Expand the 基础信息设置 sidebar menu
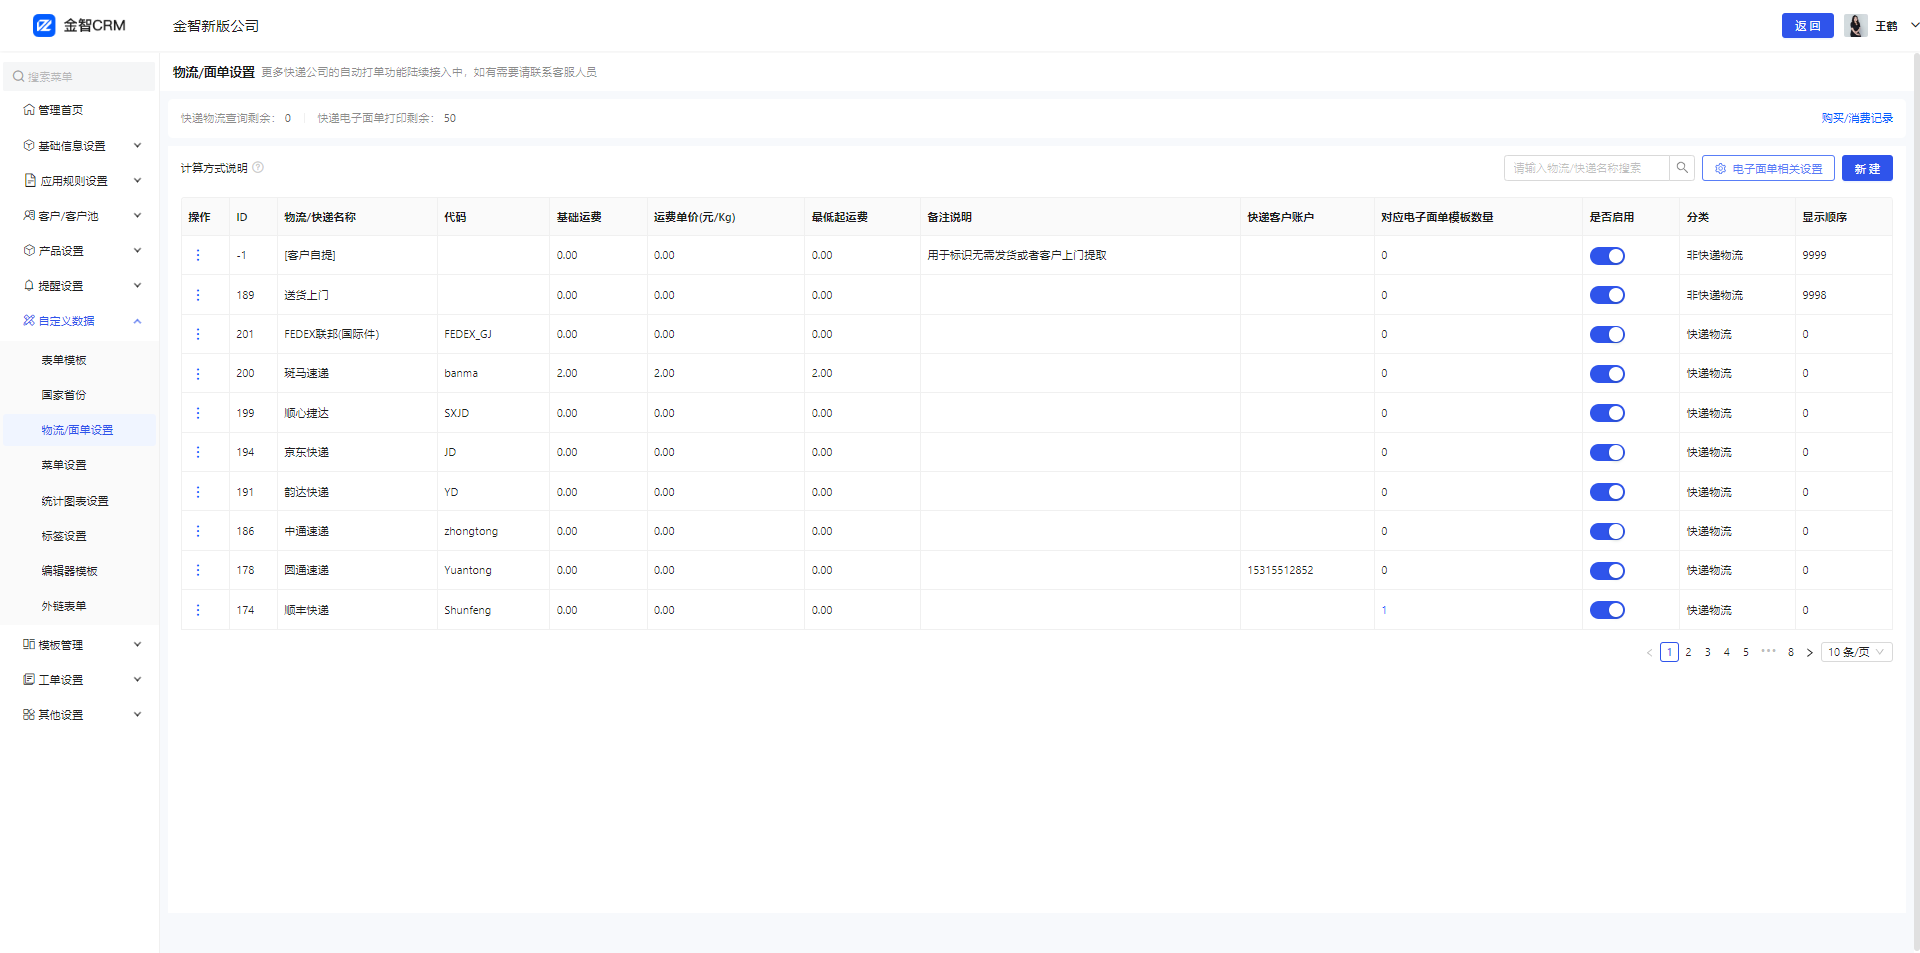 coord(80,146)
